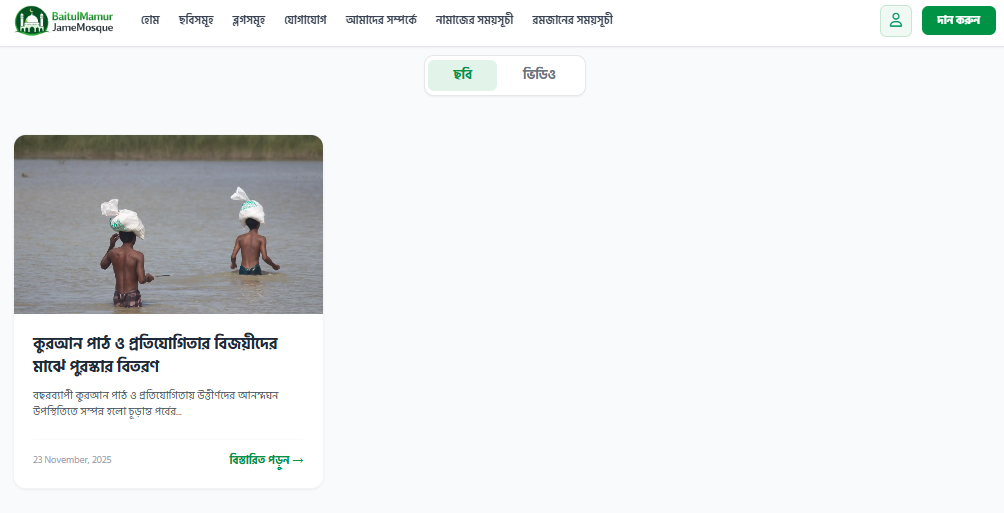View নামাজের সময়সূচী from the navbar
The width and height of the screenshot is (1004, 513).
pos(474,20)
